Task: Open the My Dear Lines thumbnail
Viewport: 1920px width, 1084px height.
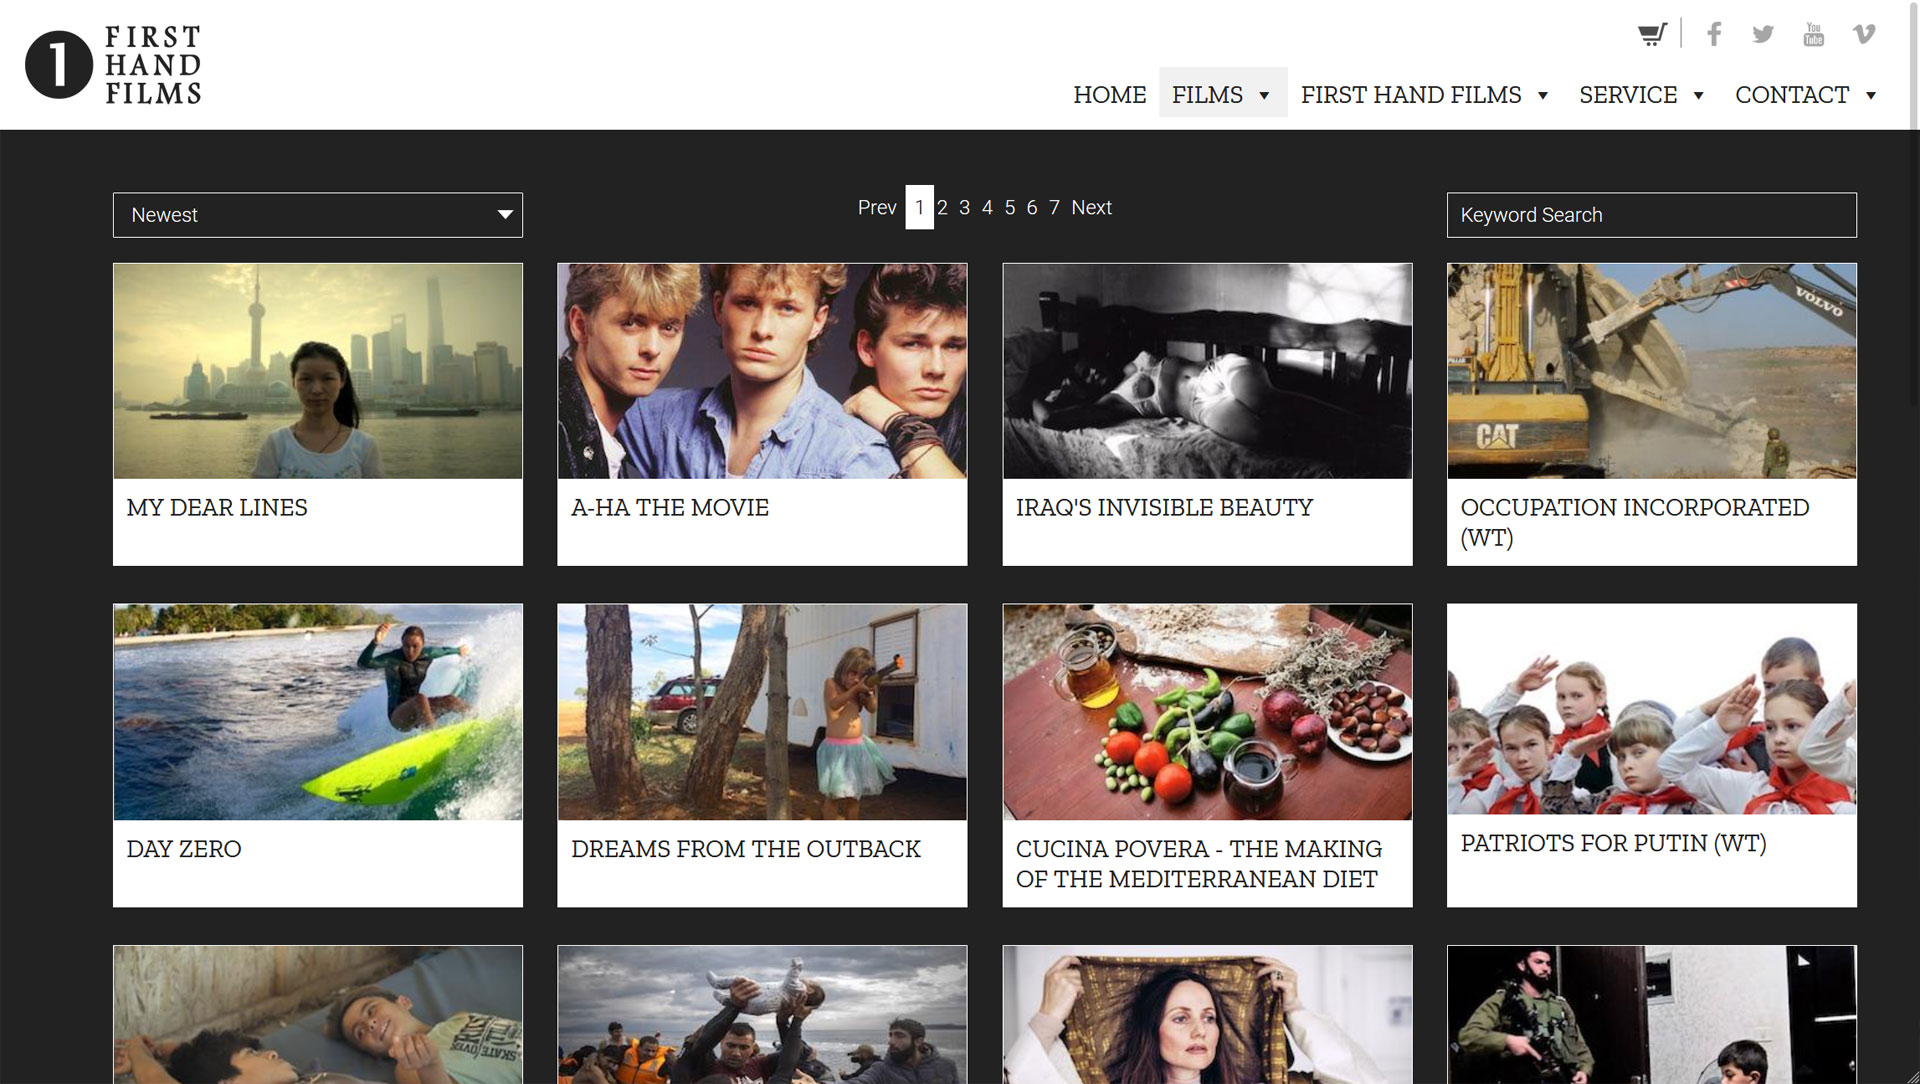Action: (x=318, y=371)
